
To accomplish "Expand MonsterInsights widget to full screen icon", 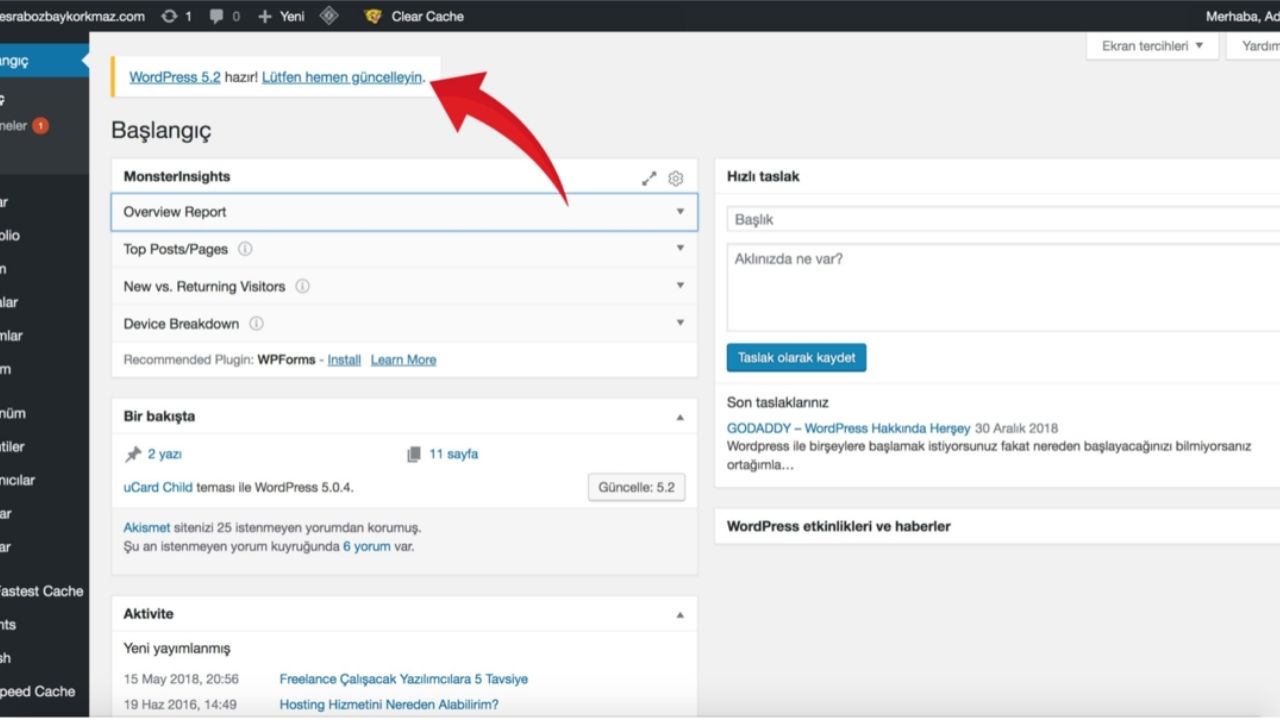I will click(649, 178).
